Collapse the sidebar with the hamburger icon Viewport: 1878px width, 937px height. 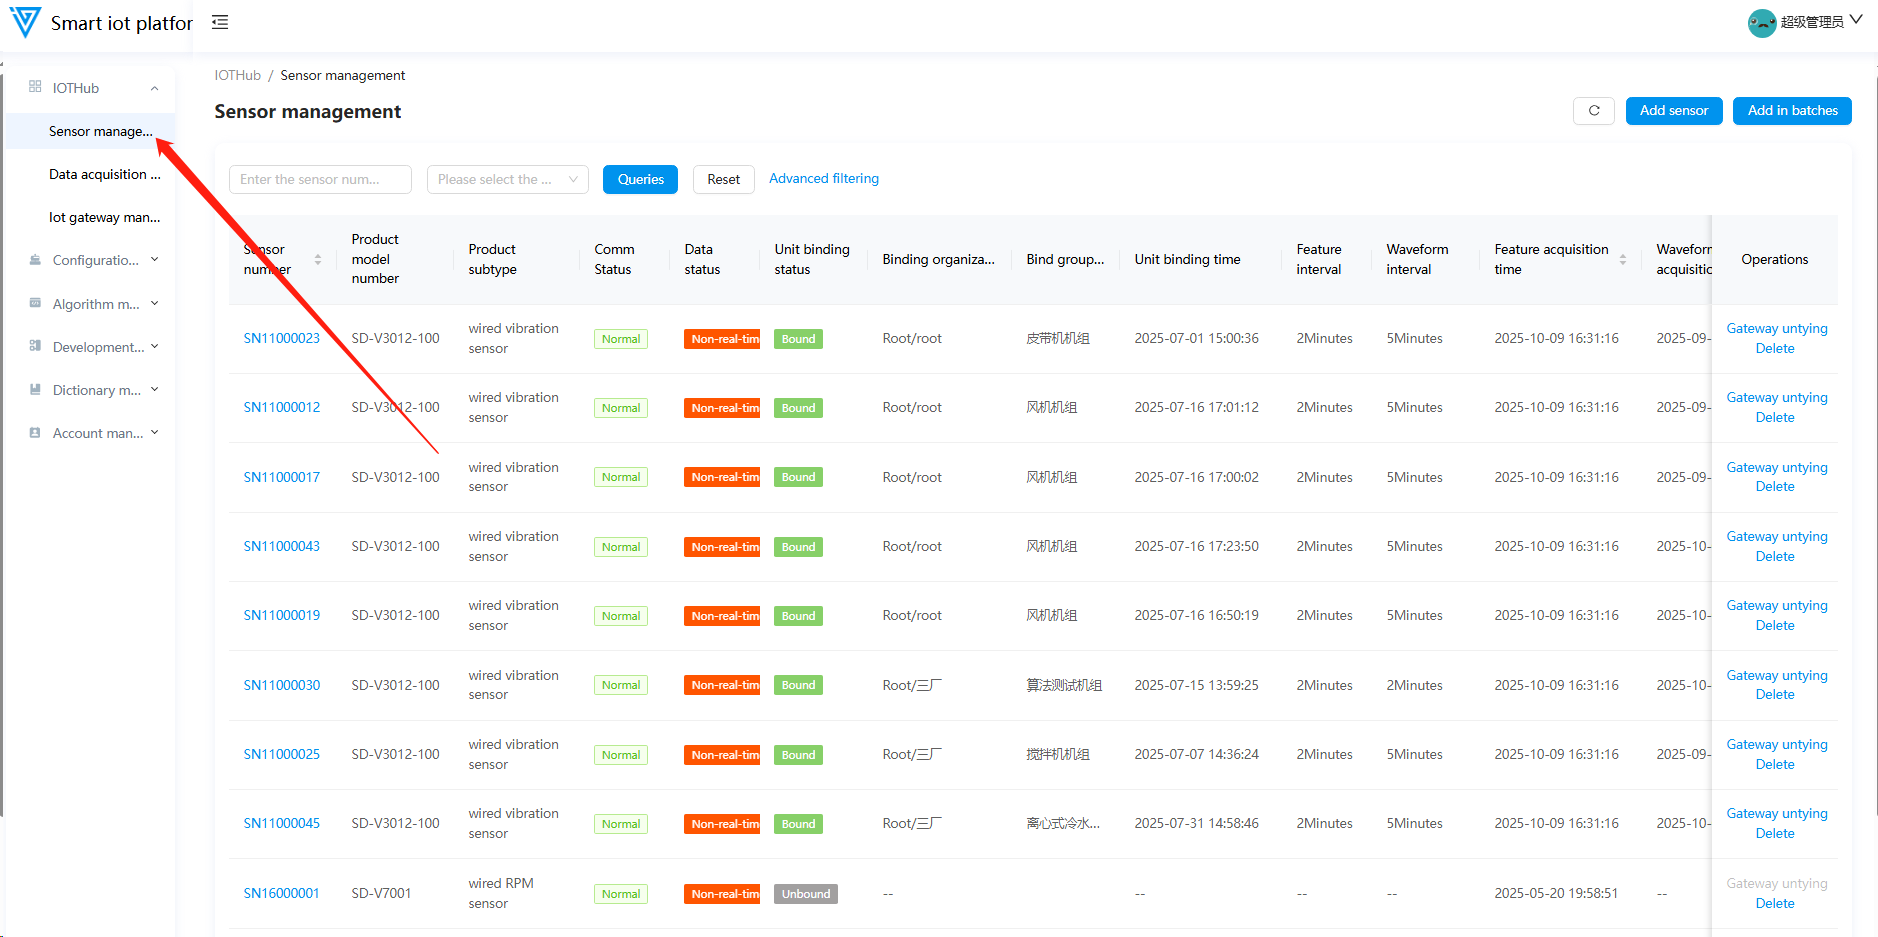tap(220, 22)
